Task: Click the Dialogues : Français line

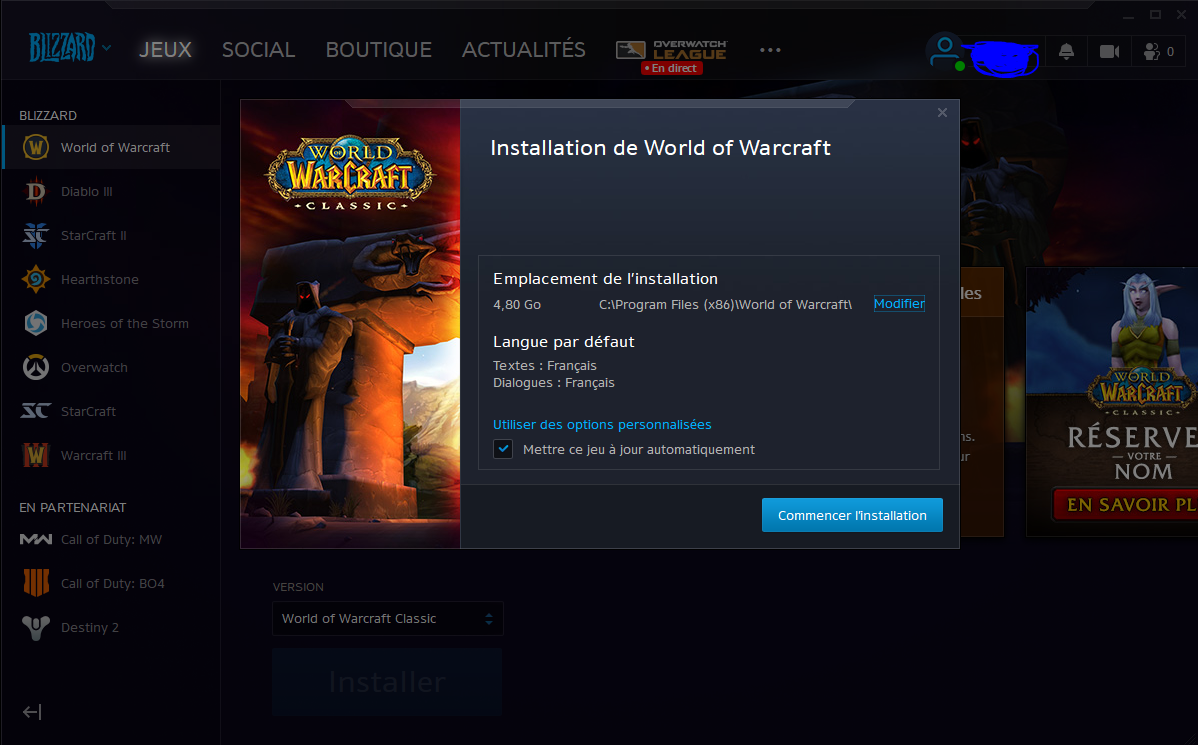Action: [553, 383]
